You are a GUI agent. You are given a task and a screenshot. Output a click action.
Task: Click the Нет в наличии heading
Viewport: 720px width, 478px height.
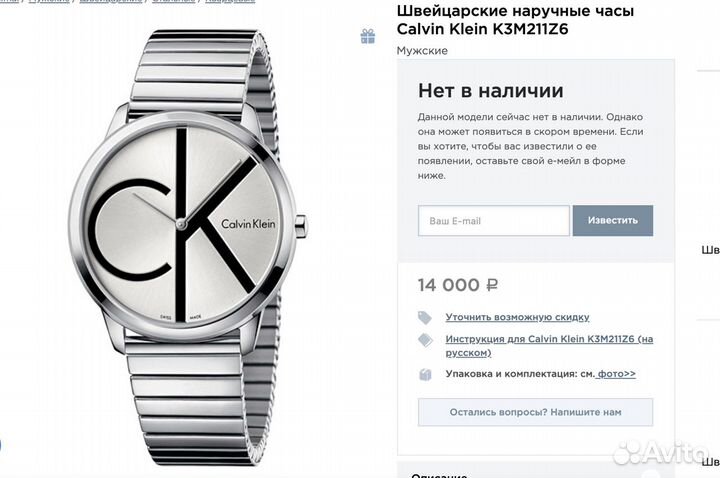490,90
